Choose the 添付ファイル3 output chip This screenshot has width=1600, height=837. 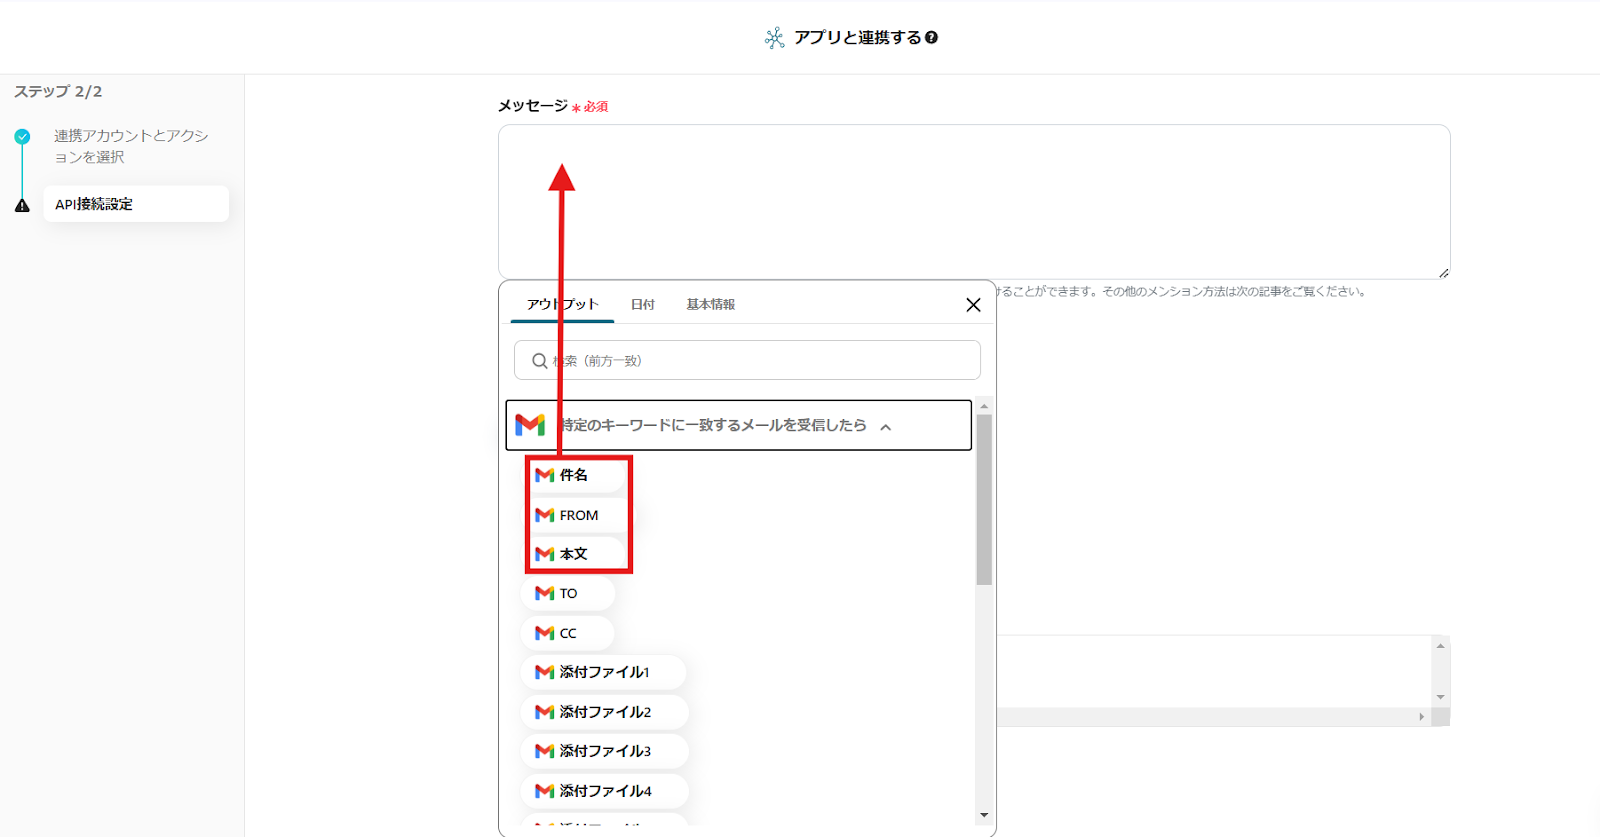[604, 751]
